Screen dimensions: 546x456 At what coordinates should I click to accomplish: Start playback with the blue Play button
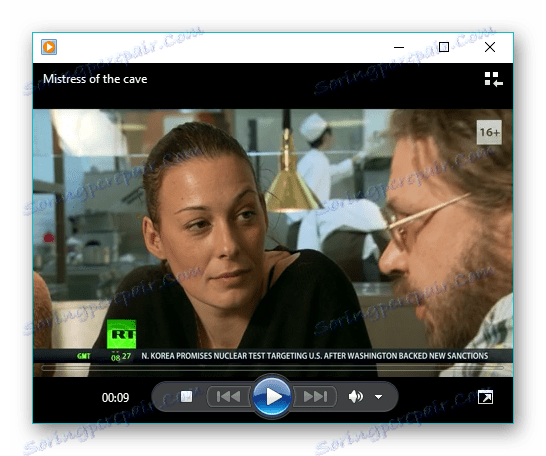tap(272, 396)
